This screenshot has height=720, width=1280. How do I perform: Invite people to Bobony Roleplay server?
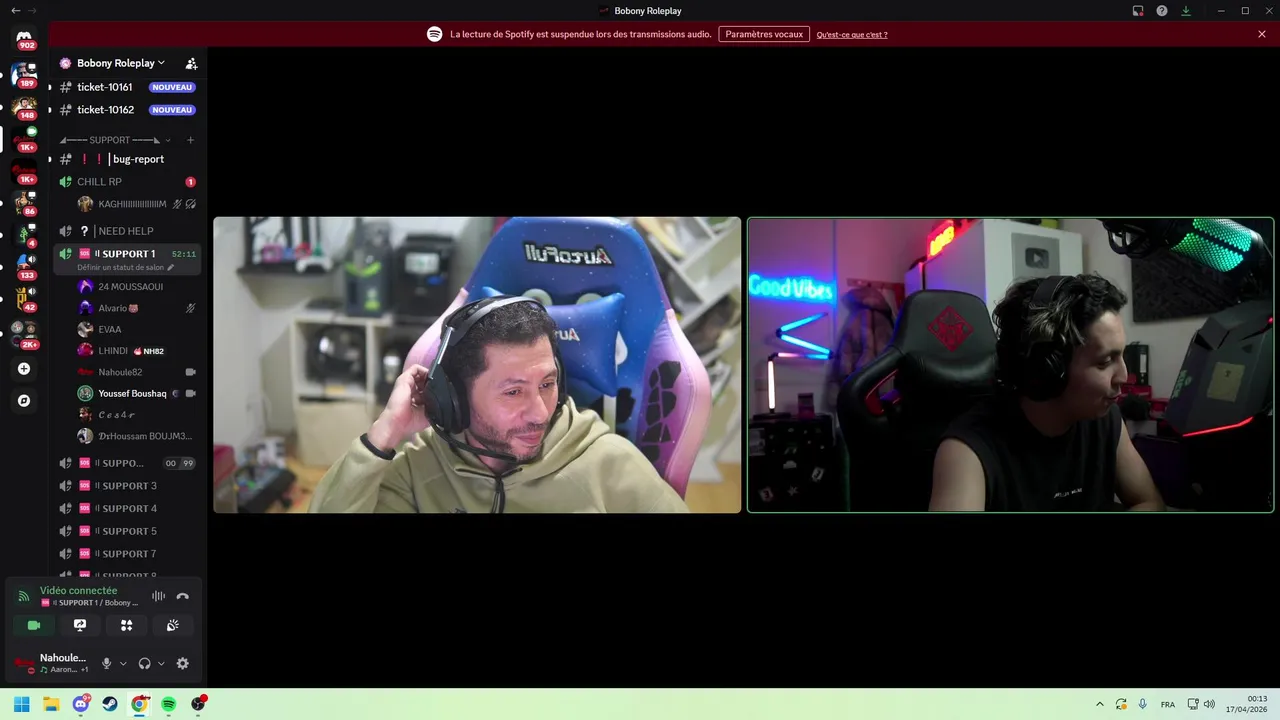pyautogui.click(x=191, y=63)
